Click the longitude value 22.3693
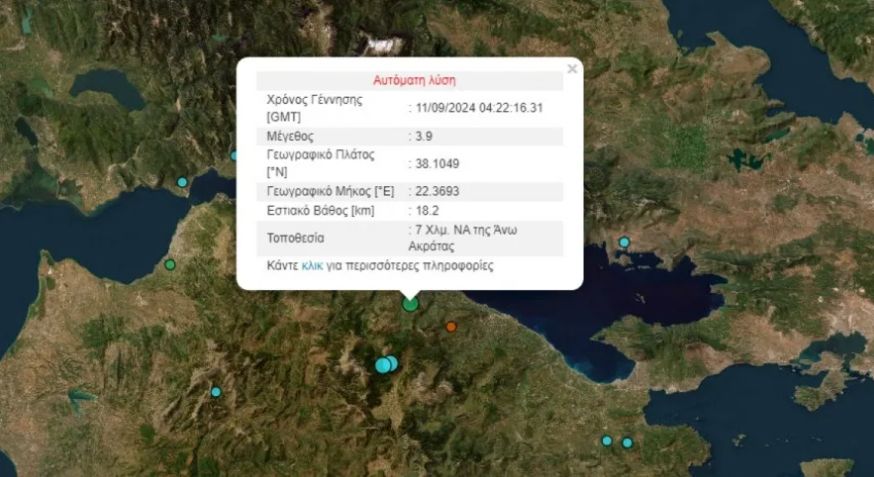 point(440,190)
